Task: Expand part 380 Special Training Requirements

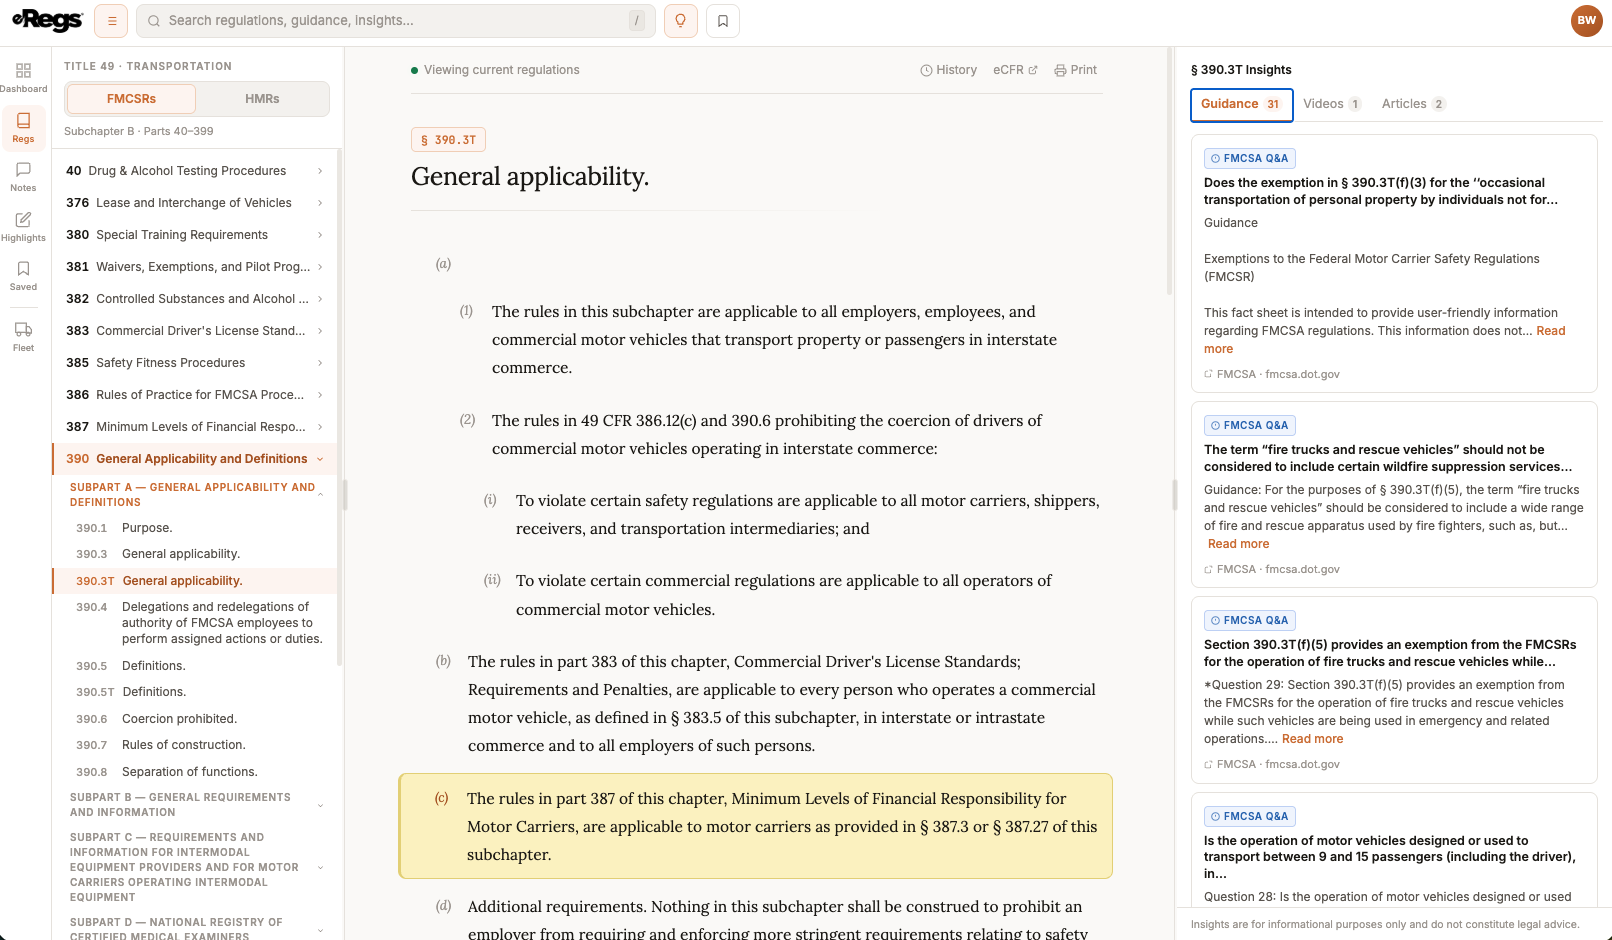Action: (x=195, y=235)
